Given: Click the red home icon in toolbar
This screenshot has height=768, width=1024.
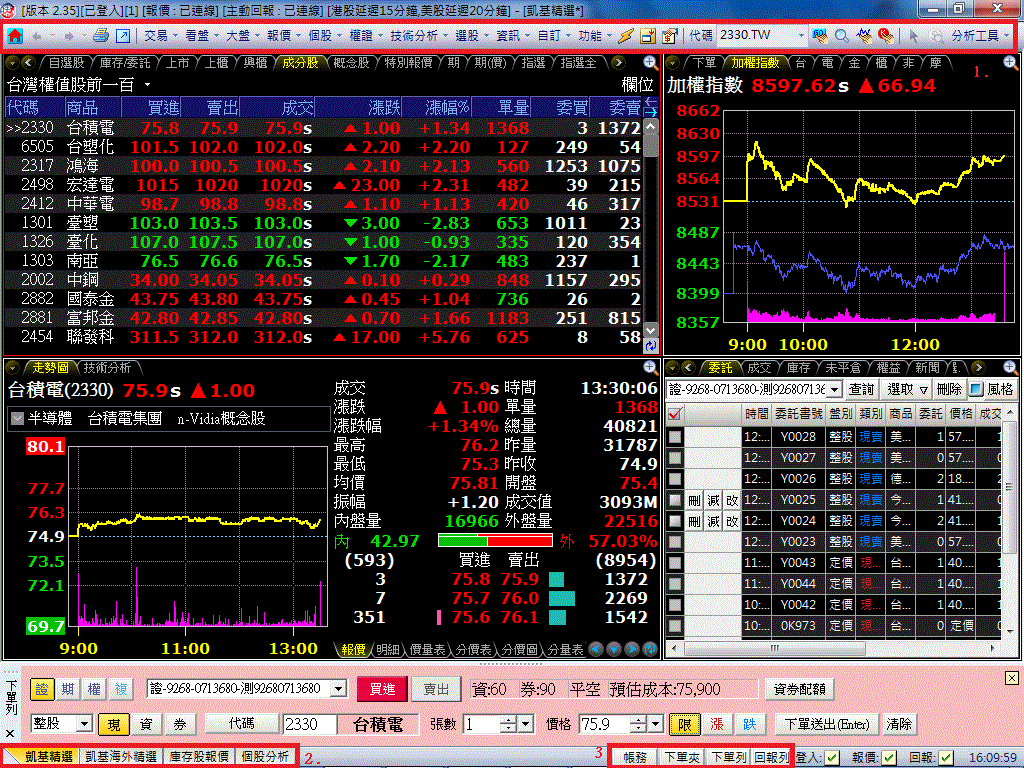Looking at the screenshot, I should pos(15,36).
